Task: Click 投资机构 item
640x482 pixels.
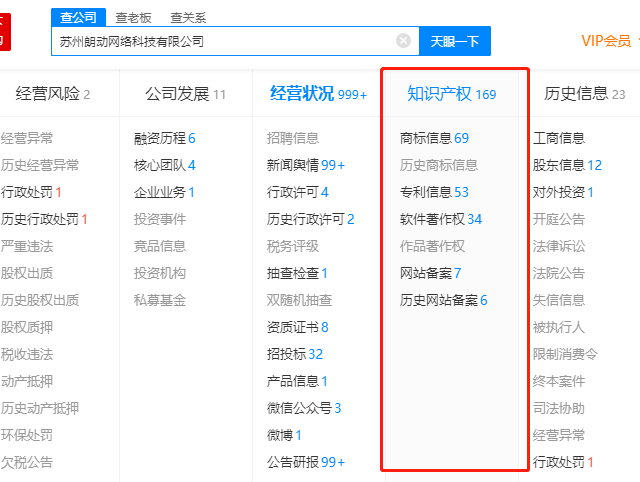Action: (x=160, y=273)
